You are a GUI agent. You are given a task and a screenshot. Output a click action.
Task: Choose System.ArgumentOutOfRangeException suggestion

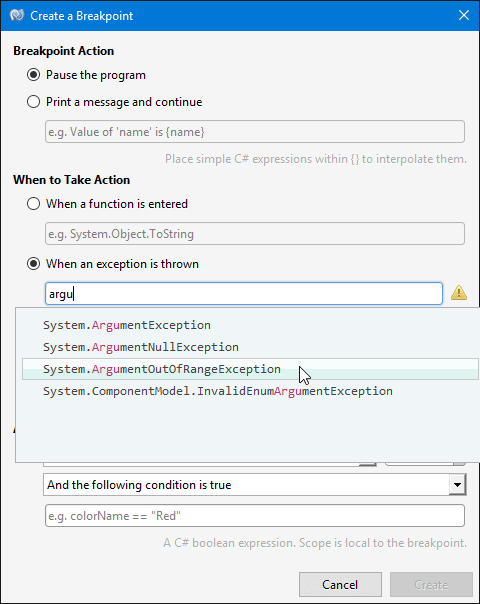pos(250,369)
